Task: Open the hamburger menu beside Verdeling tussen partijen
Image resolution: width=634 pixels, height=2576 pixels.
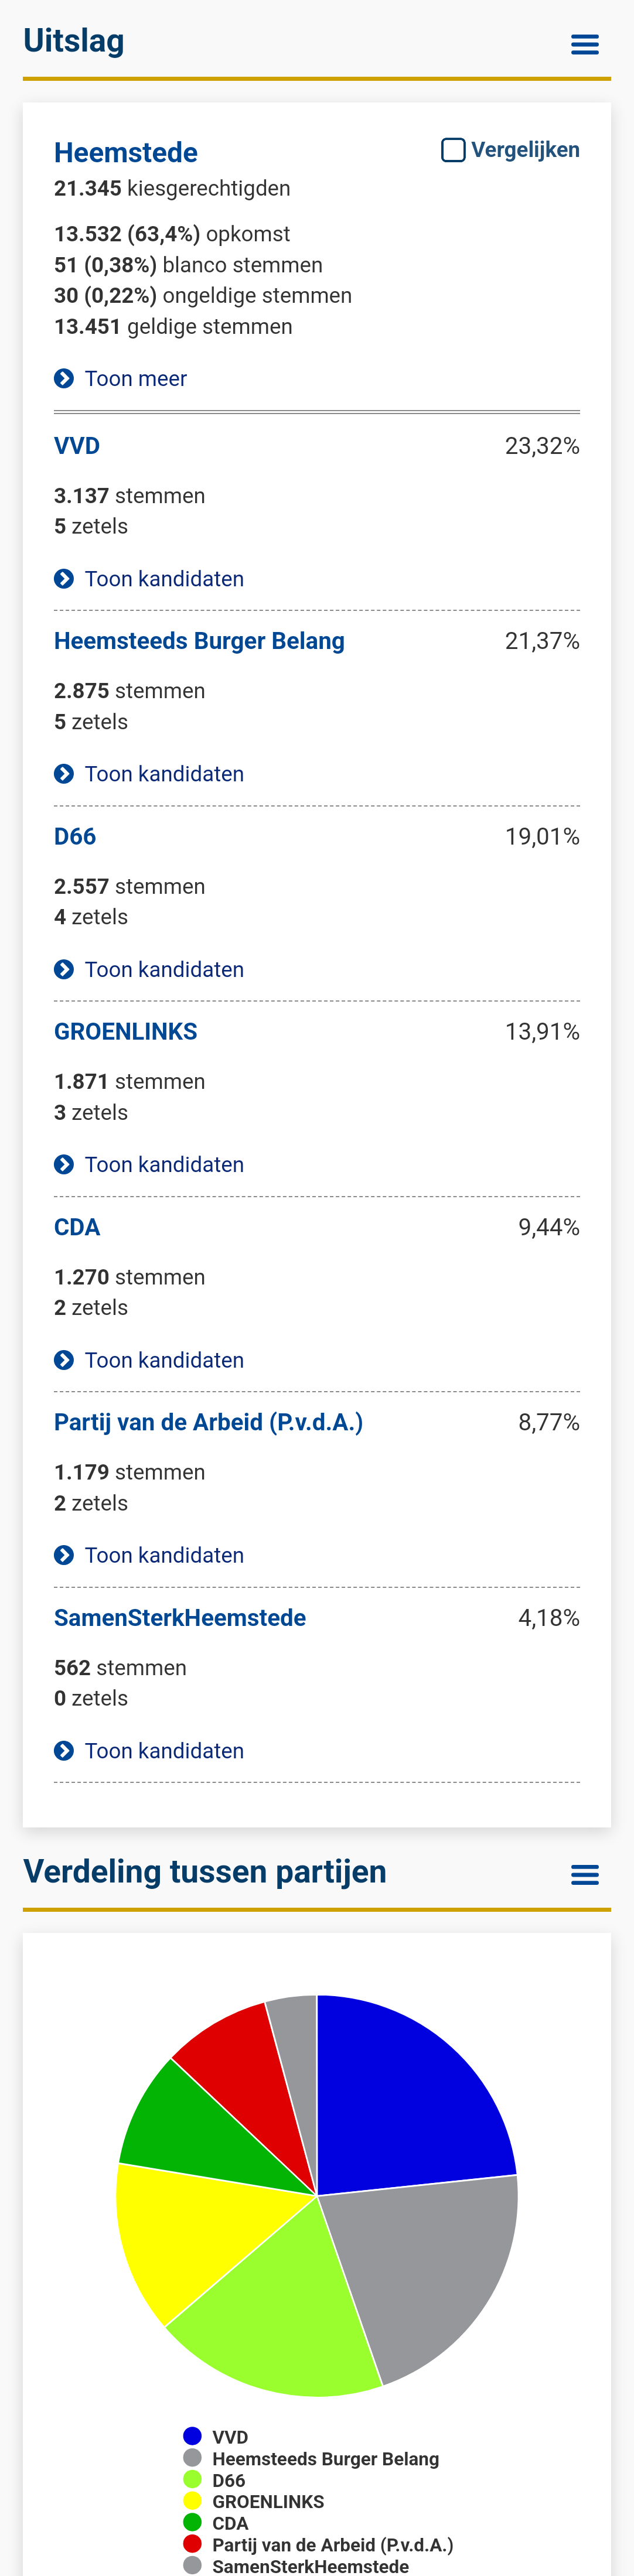Action: pos(584,1875)
